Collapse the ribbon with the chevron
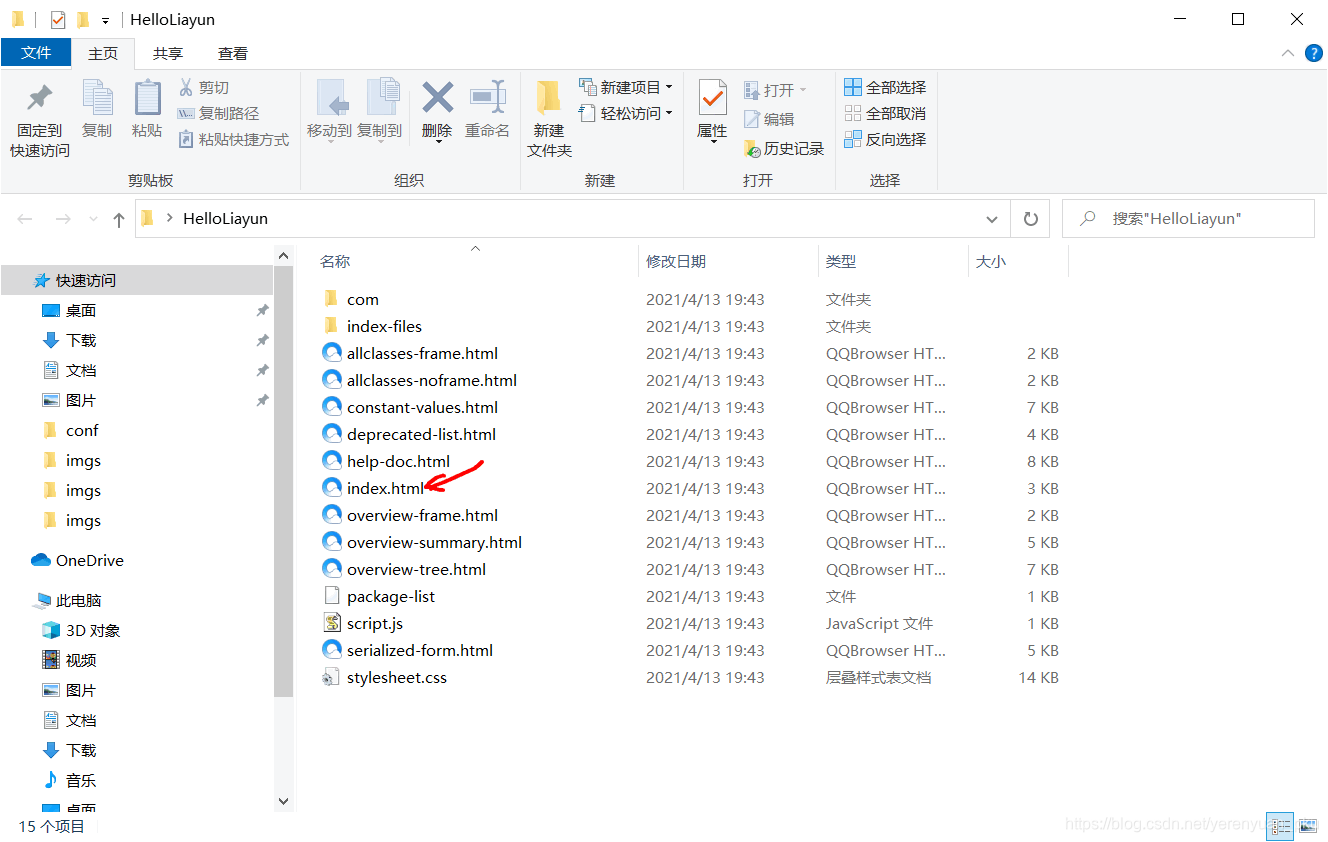This screenshot has height=842, width=1328. [x=1288, y=53]
